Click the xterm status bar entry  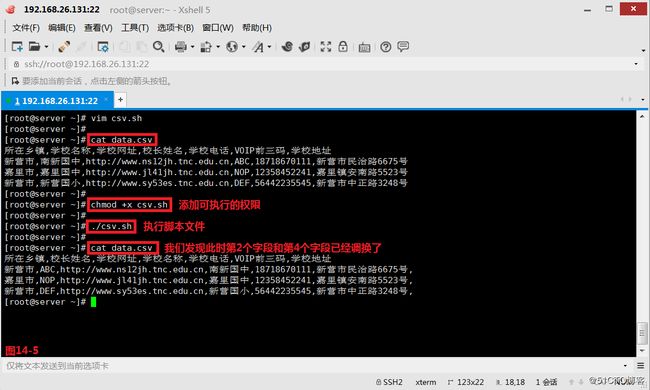coord(426,382)
